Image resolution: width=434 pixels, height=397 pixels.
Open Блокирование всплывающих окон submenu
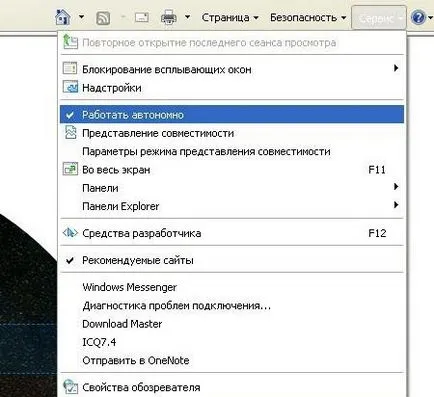point(232,69)
